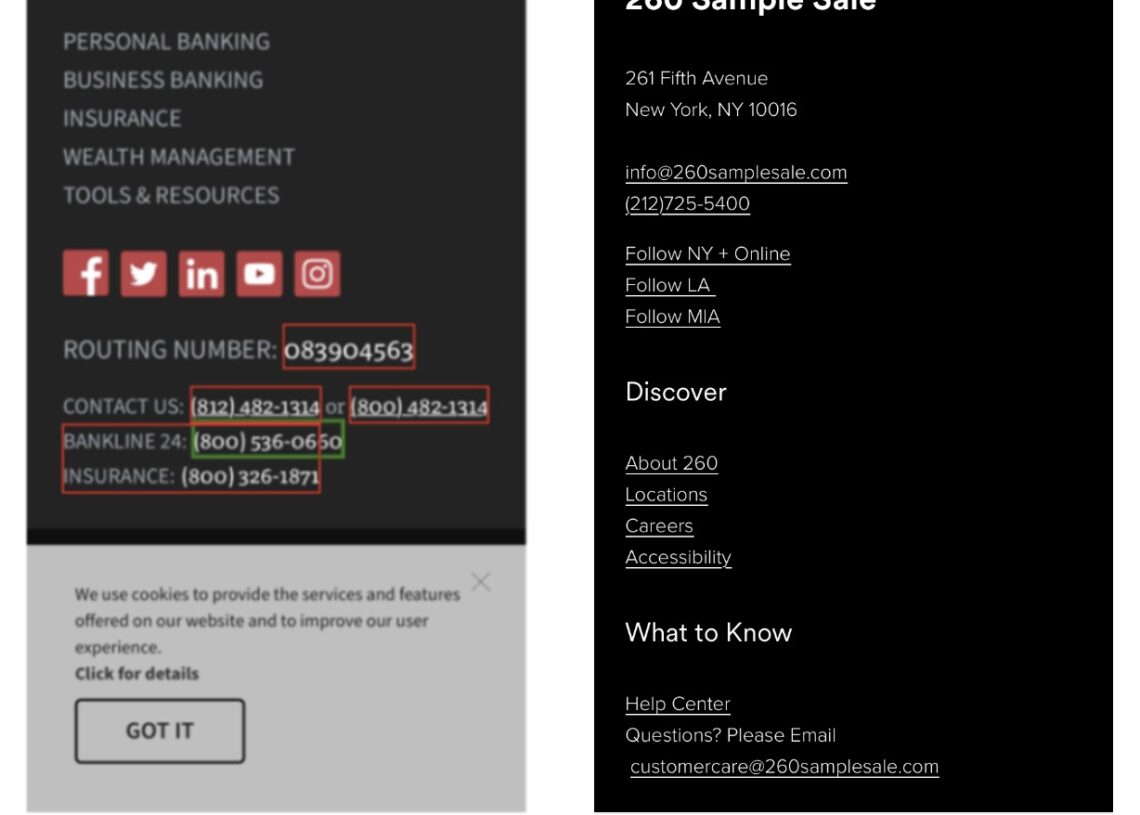1140x815 pixels.
Task: Open Tools & Resources
Action: (x=171, y=195)
